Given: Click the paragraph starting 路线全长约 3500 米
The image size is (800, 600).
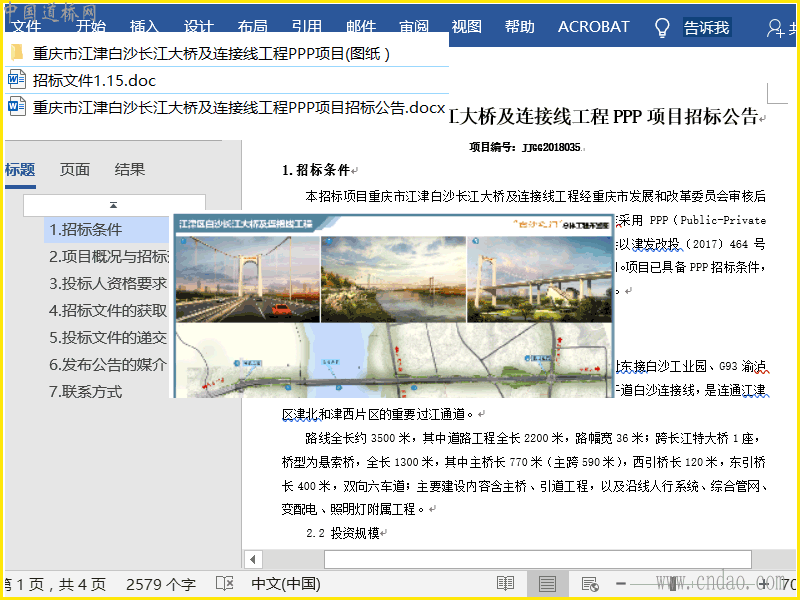Looking at the screenshot, I should (x=523, y=473).
